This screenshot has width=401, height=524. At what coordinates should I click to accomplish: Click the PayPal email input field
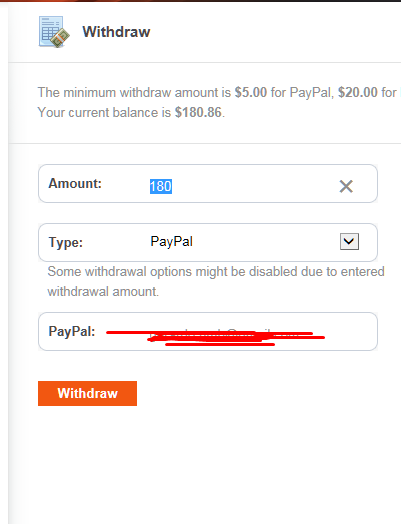click(x=208, y=332)
